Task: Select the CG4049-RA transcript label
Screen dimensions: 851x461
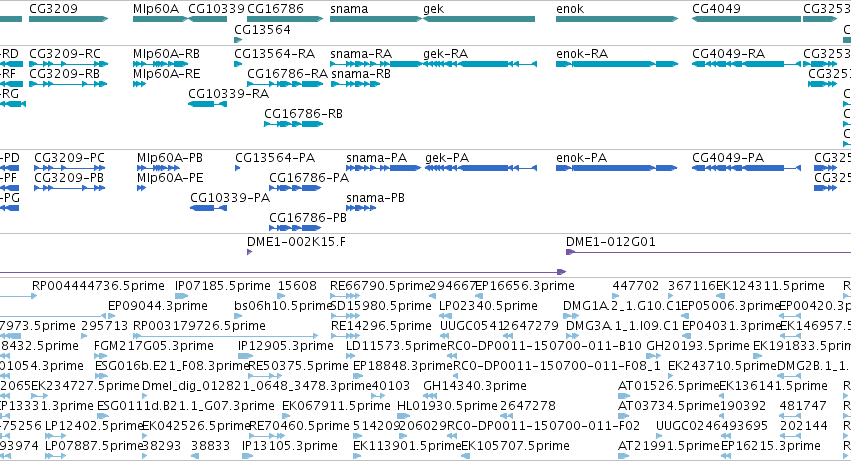Action: [728, 54]
